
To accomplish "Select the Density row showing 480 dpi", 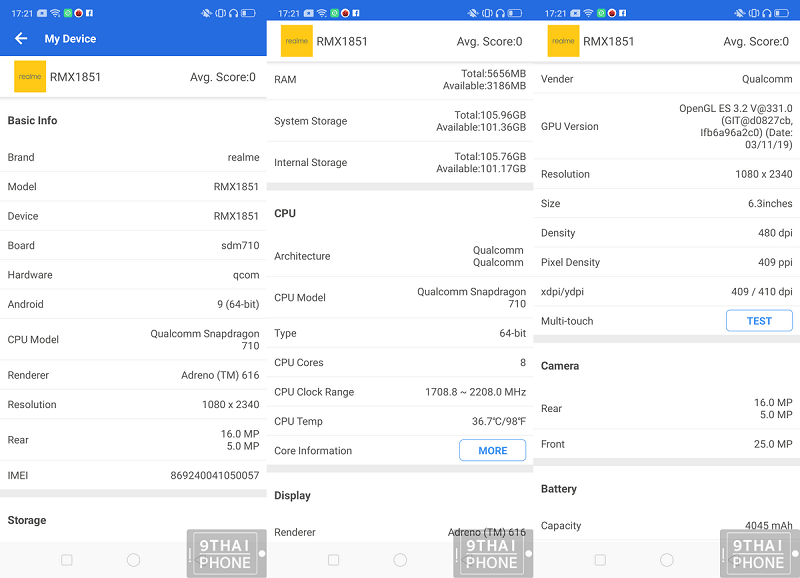I will [666, 233].
